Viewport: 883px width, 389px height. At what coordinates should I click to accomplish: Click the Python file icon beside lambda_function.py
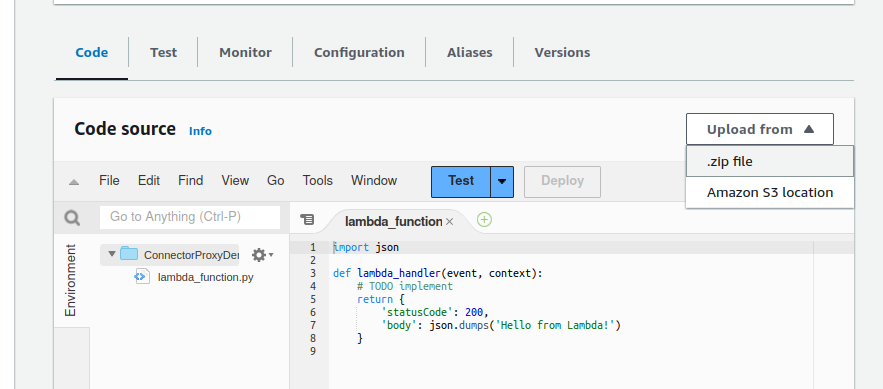point(142,276)
